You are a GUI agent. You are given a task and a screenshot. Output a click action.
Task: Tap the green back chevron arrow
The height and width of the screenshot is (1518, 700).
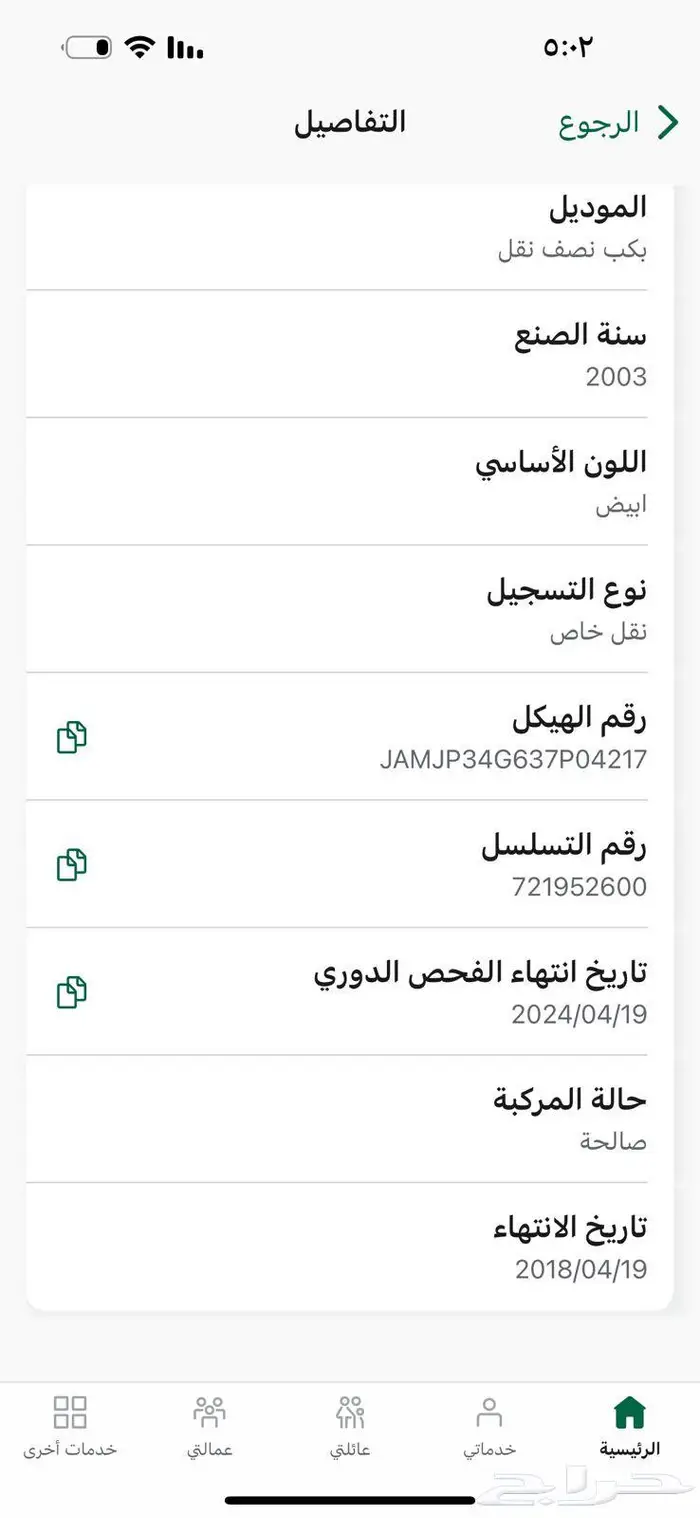(x=667, y=123)
